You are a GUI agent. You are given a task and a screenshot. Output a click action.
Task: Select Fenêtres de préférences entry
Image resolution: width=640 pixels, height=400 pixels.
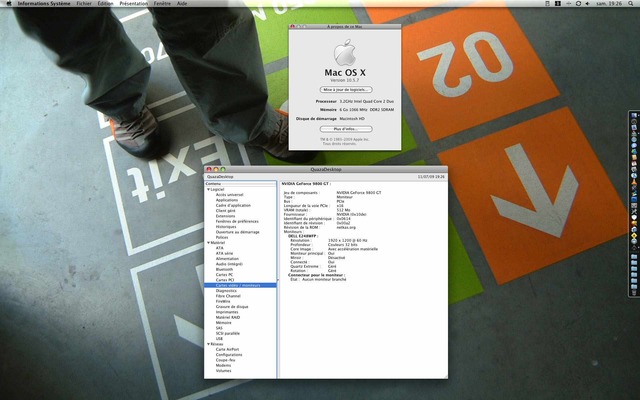237,221
